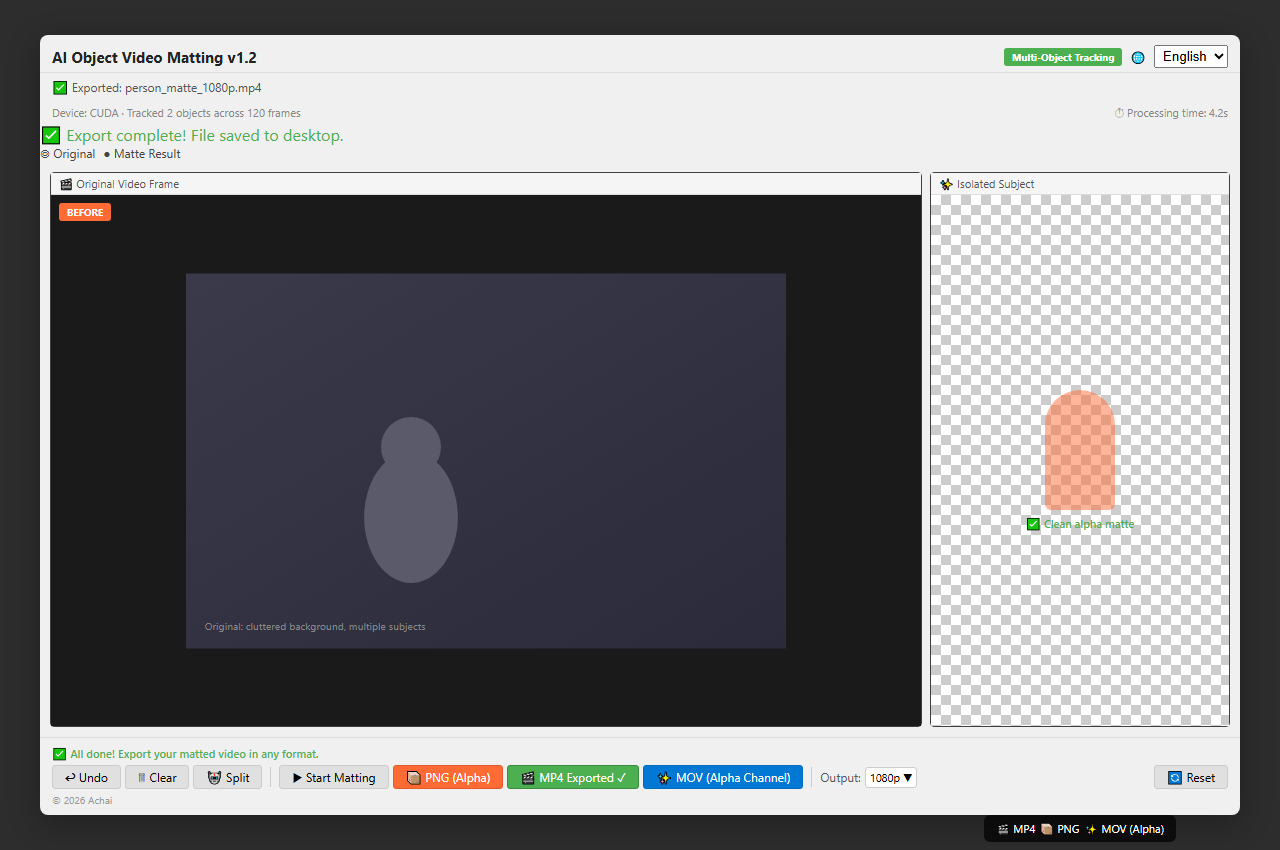Screen dimensions: 1280x850
Task: Click the "Original Video Frame" header text
Action: (x=128, y=184)
